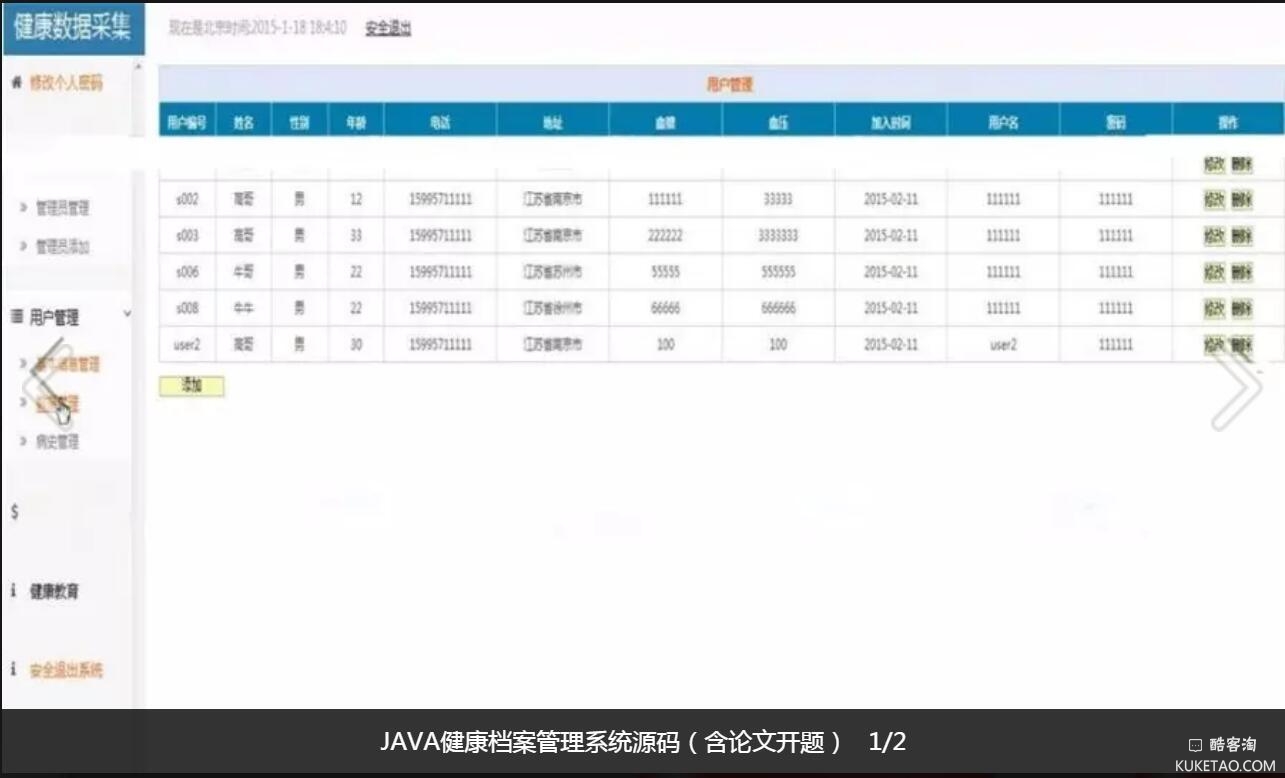Go to the previous image with the left chevron
The height and width of the screenshot is (778, 1285).
pyautogui.click(x=47, y=385)
